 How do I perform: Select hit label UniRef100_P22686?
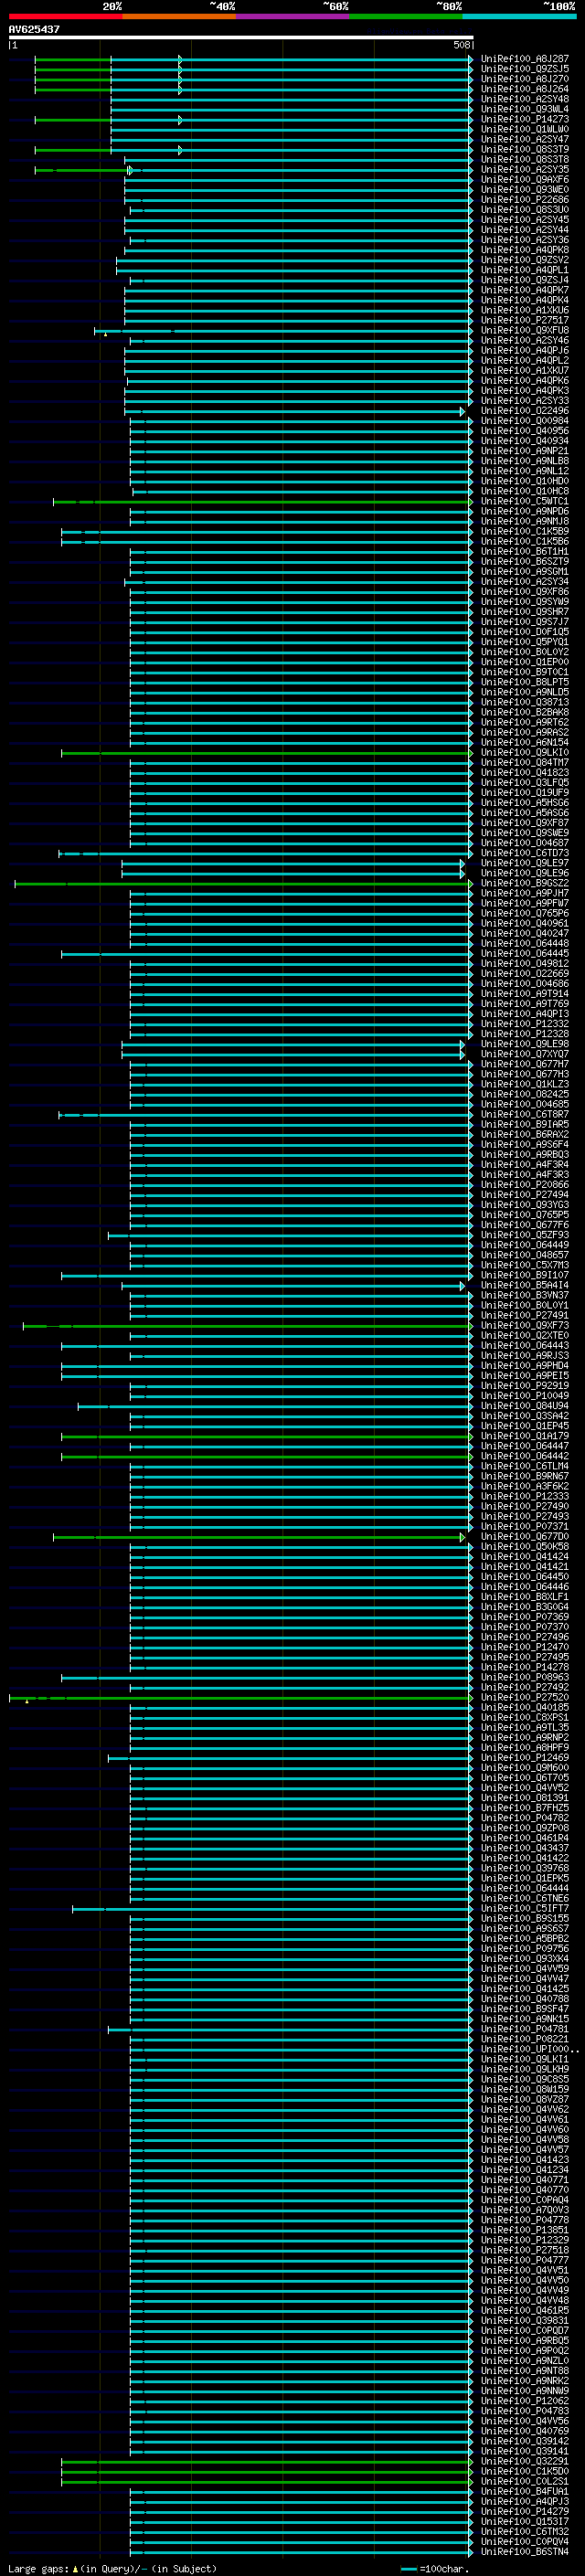click(x=525, y=200)
